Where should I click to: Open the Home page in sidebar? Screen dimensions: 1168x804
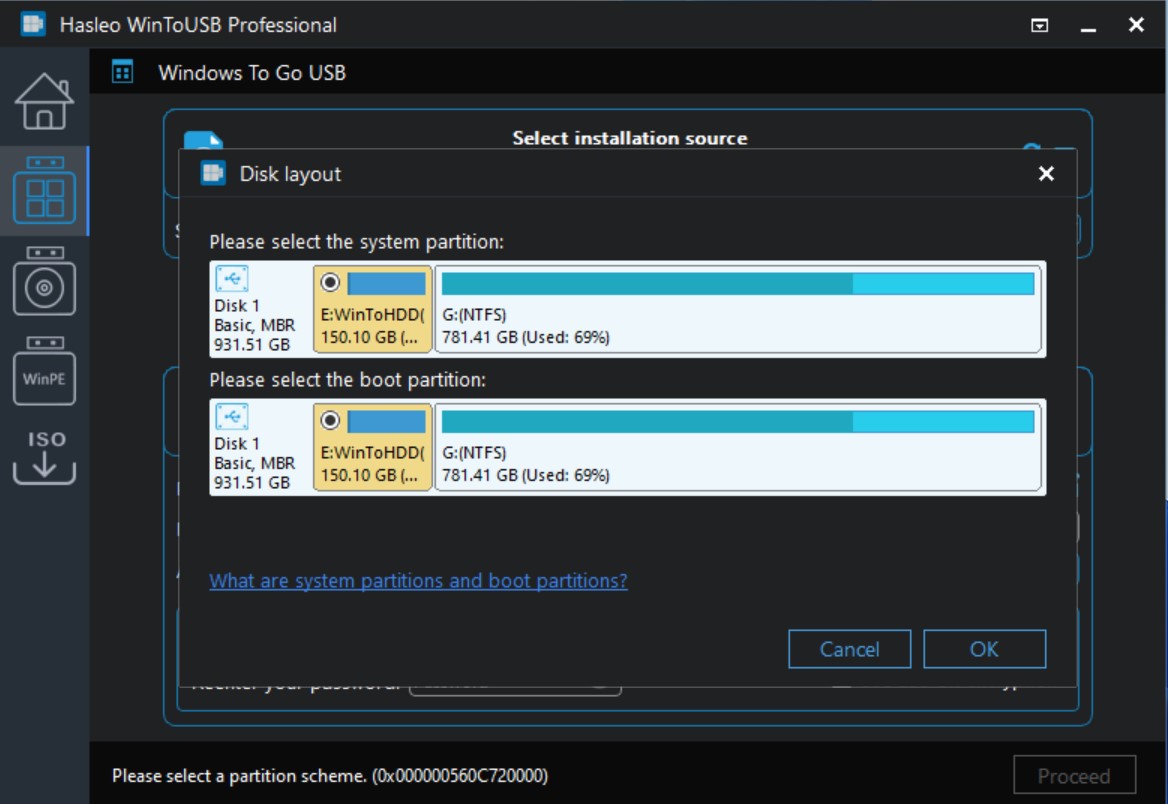(44, 101)
